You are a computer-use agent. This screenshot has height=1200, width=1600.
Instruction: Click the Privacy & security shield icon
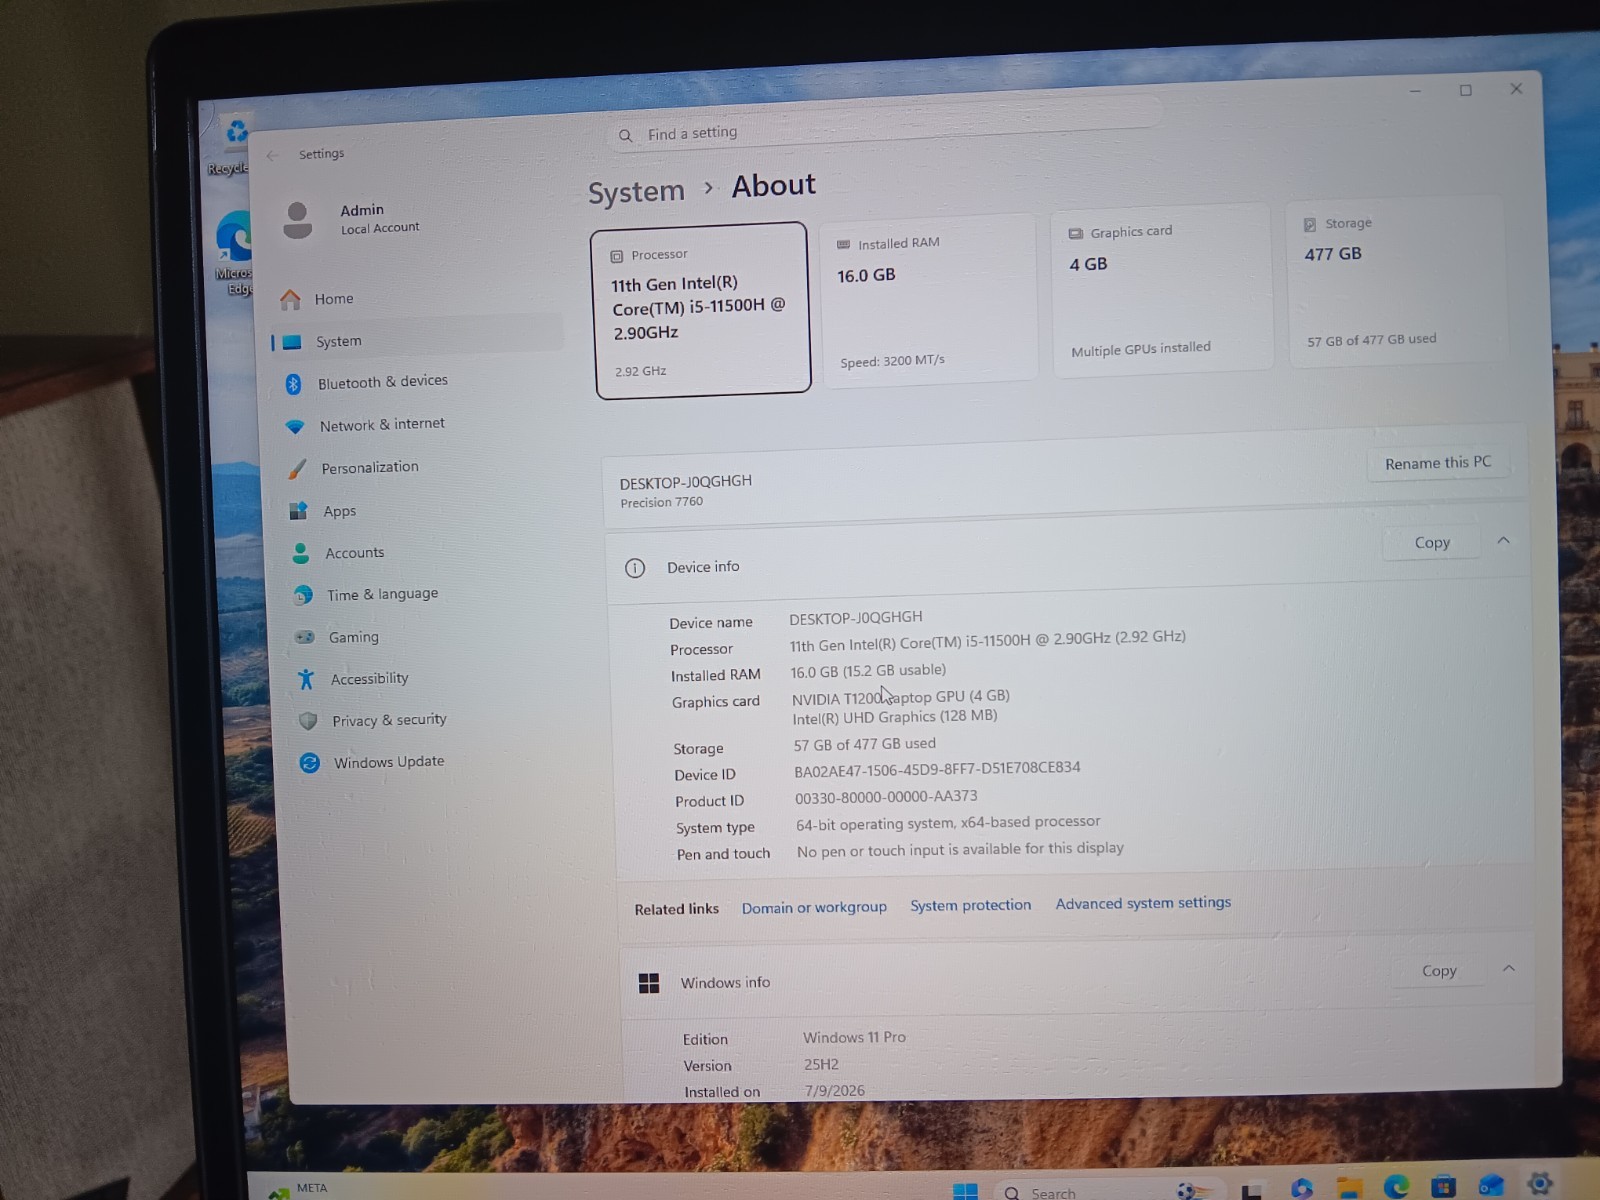tap(308, 721)
